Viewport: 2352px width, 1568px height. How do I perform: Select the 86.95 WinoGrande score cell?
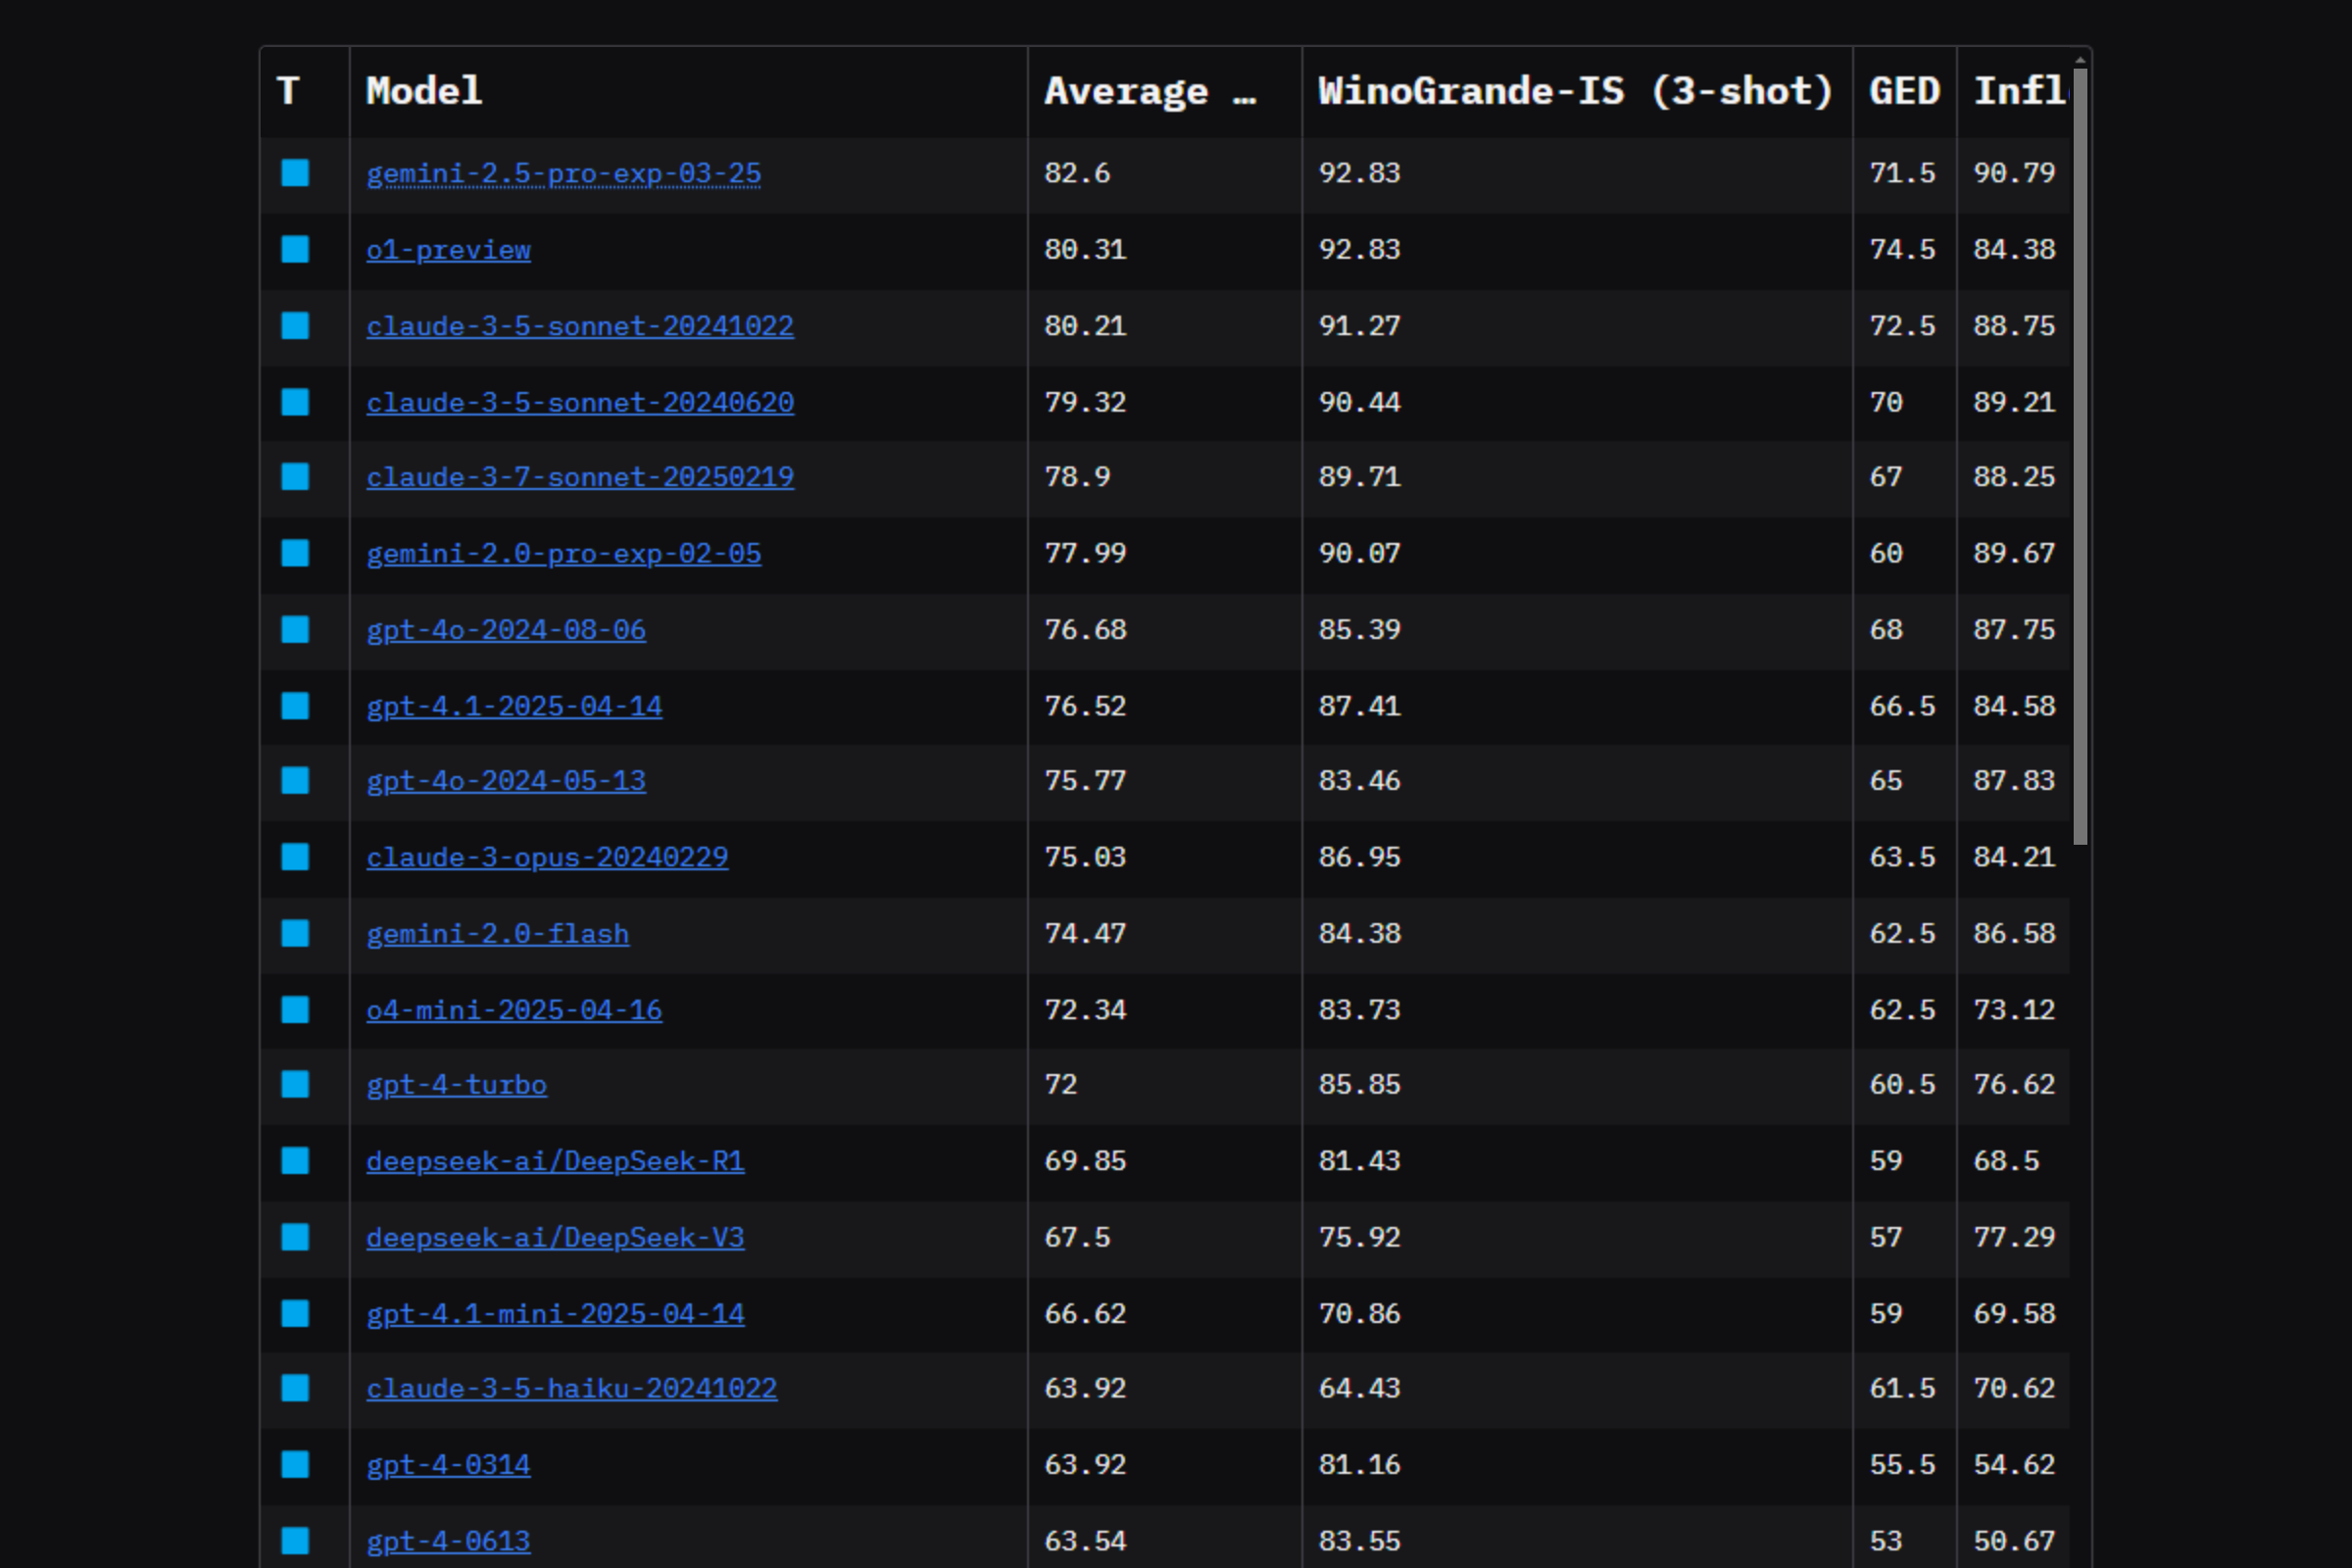tap(1577, 858)
